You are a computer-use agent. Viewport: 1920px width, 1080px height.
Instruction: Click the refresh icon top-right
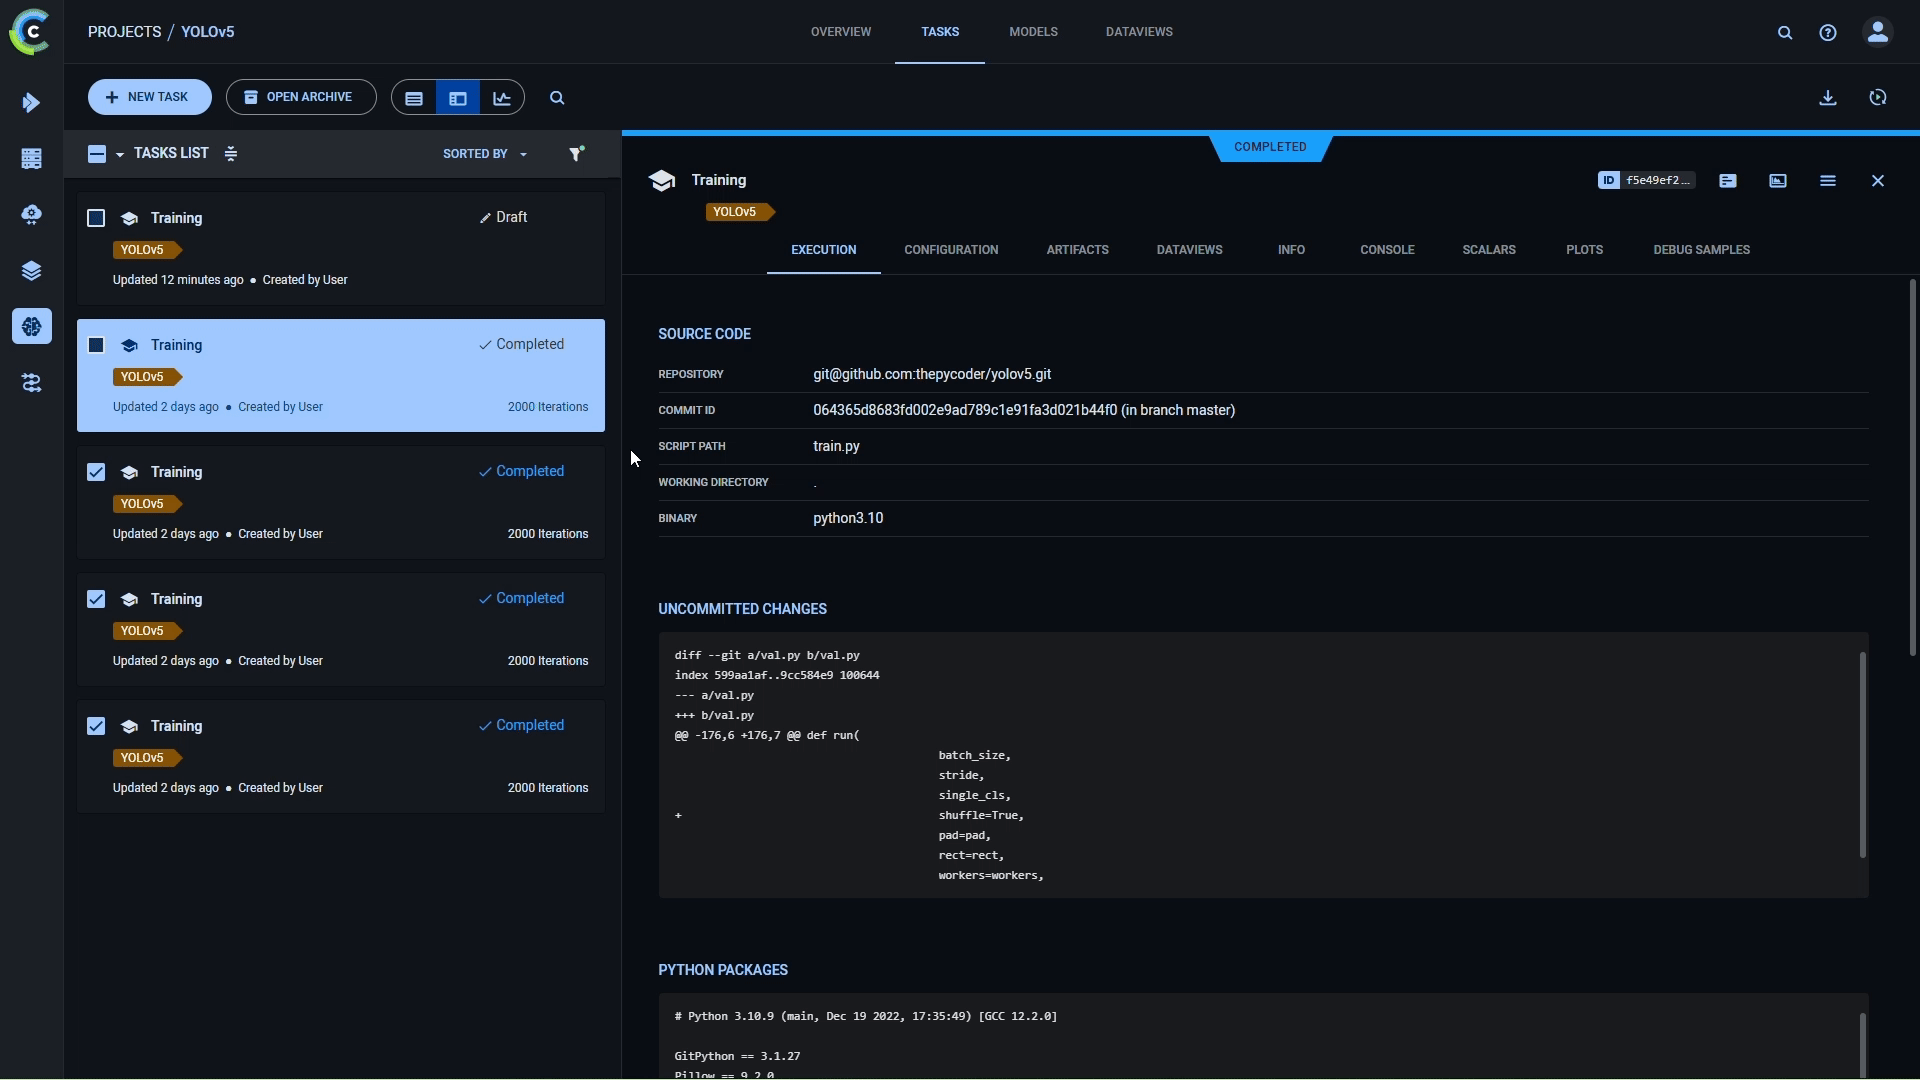[1878, 96]
